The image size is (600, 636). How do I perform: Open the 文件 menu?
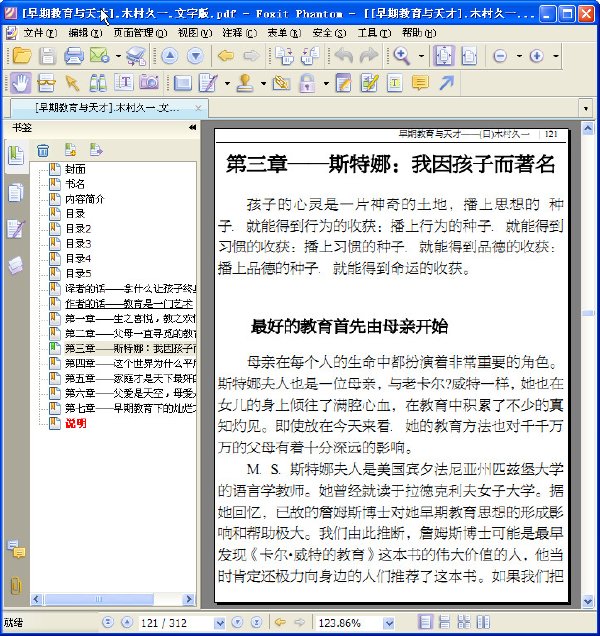(x=39, y=33)
